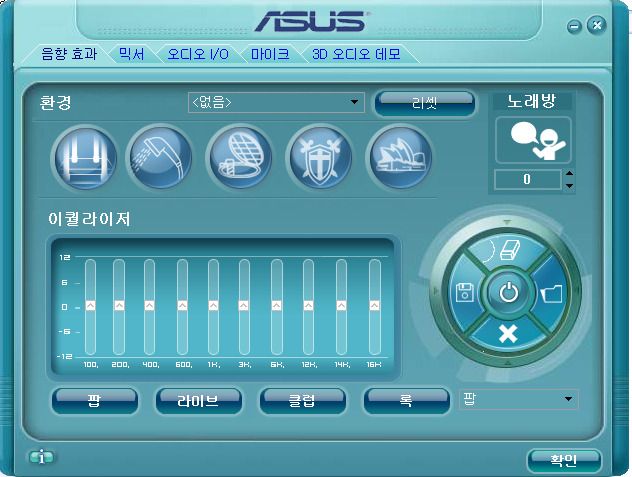
Task: Increase the 노래방 key value with up arrow
Action: point(569,173)
